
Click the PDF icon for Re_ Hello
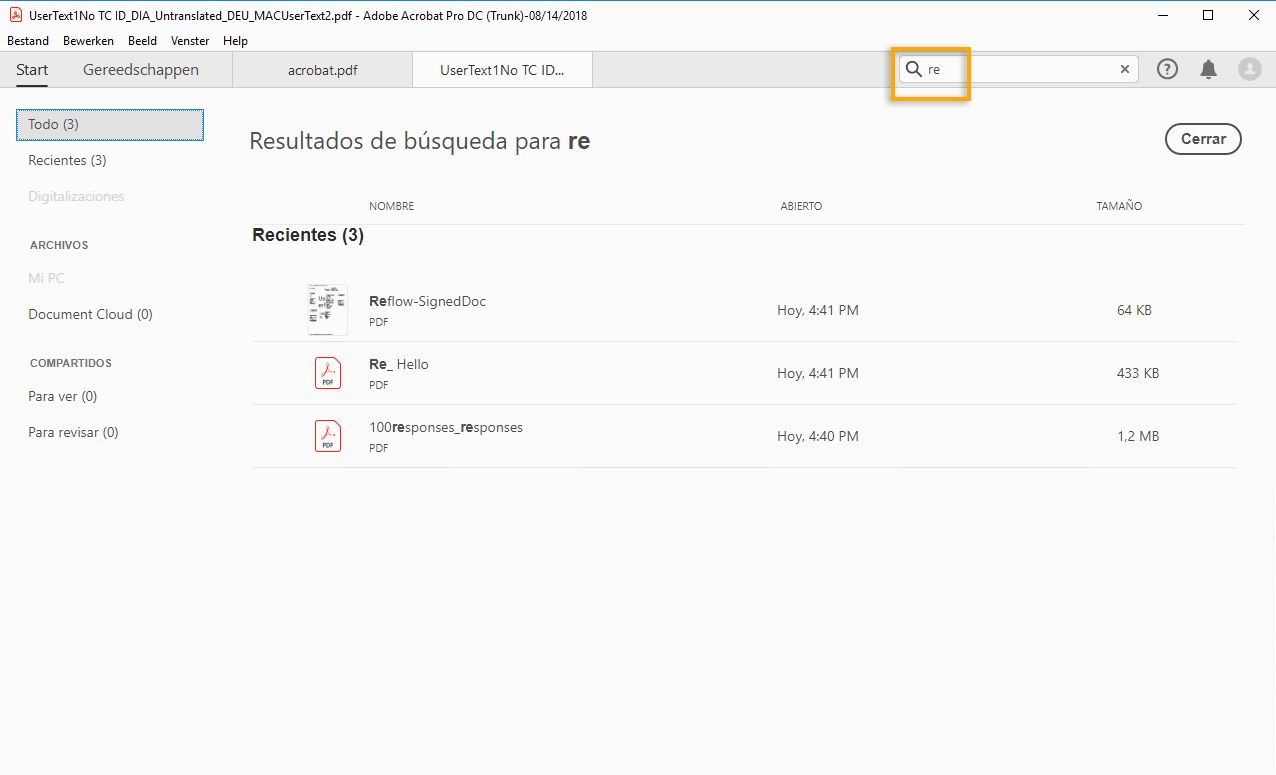(x=328, y=373)
